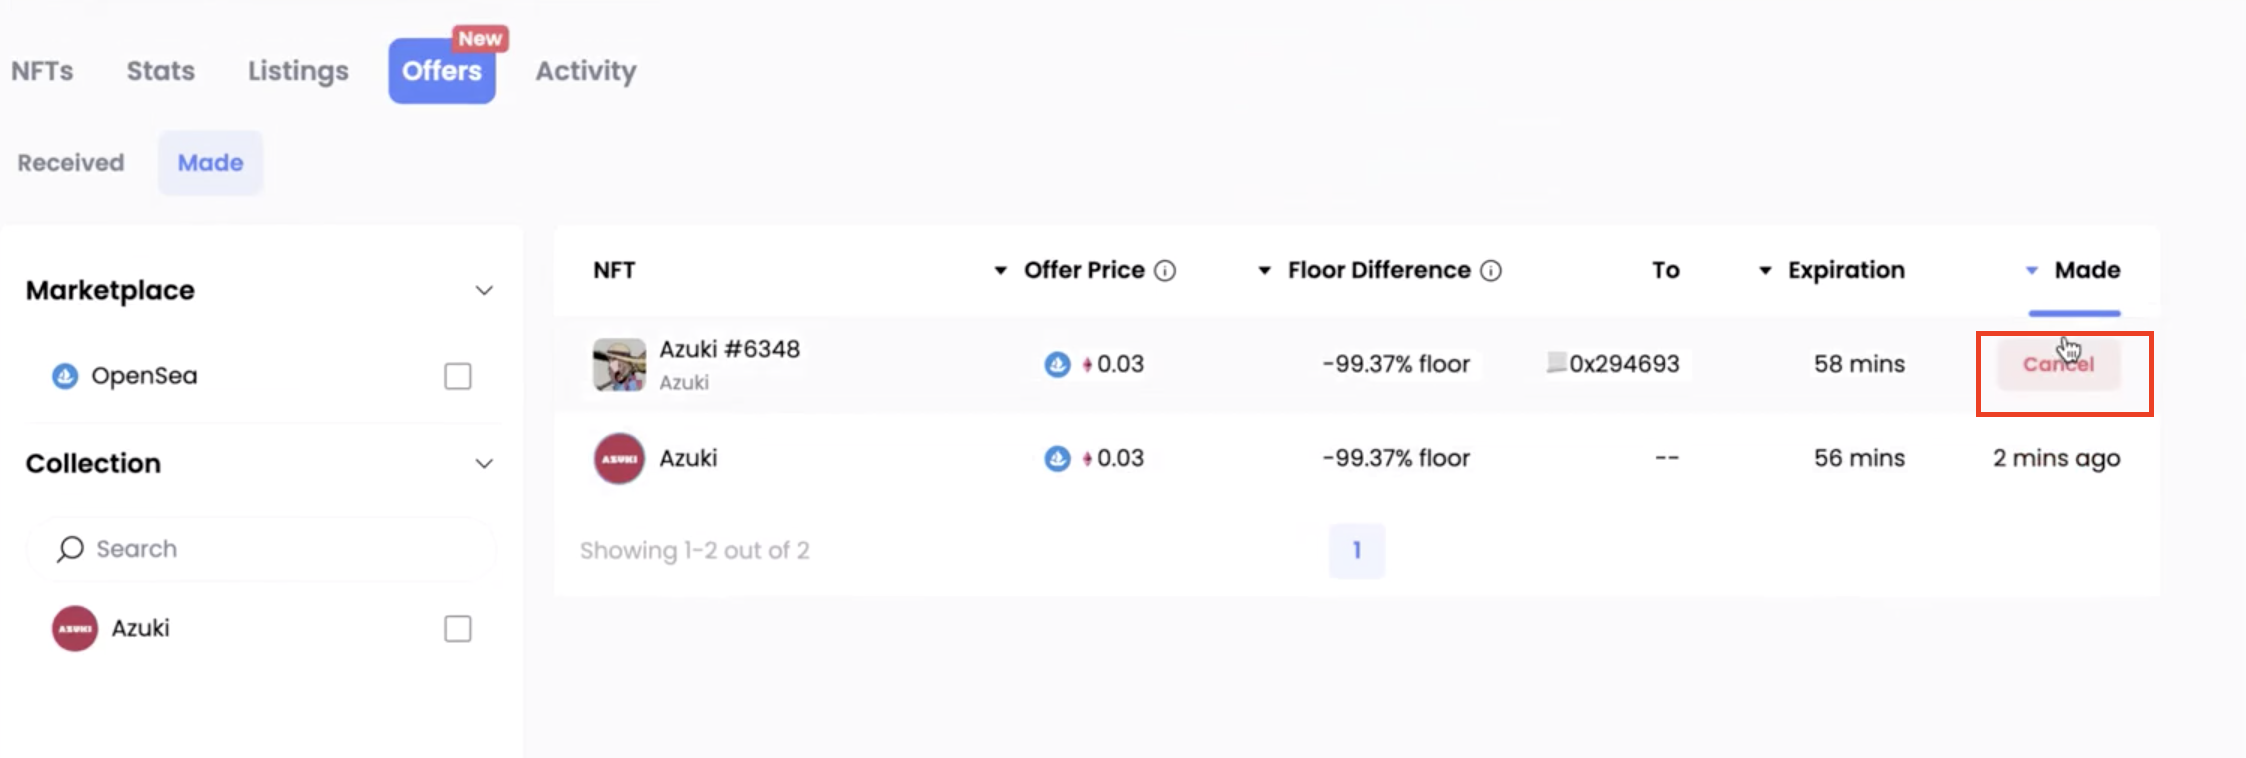Open the Azuki #6348 thumbnail

click(619, 365)
